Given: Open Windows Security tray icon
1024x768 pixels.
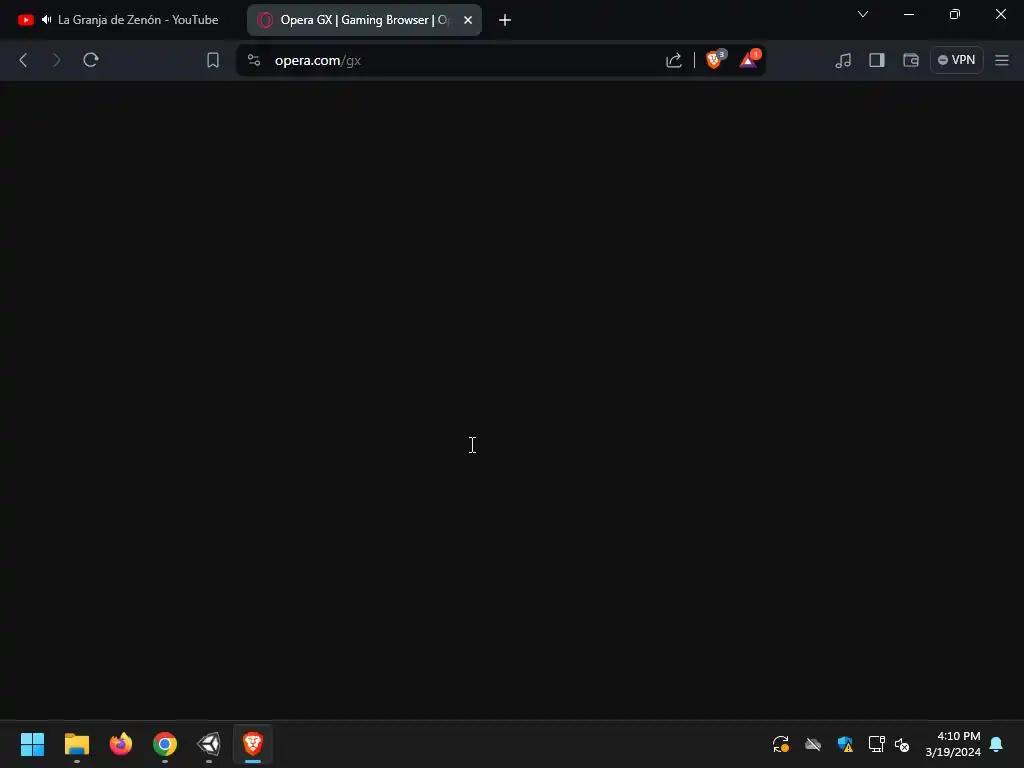Looking at the screenshot, I should click(x=845, y=744).
